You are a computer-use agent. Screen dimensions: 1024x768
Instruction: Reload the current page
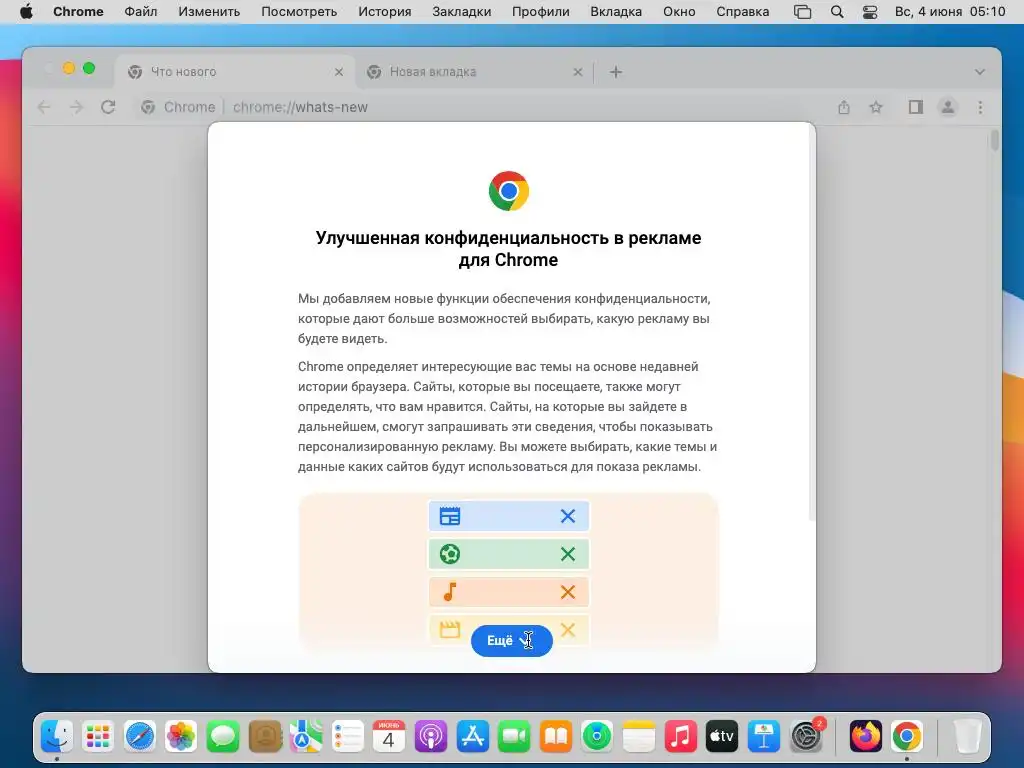pyautogui.click(x=108, y=107)
